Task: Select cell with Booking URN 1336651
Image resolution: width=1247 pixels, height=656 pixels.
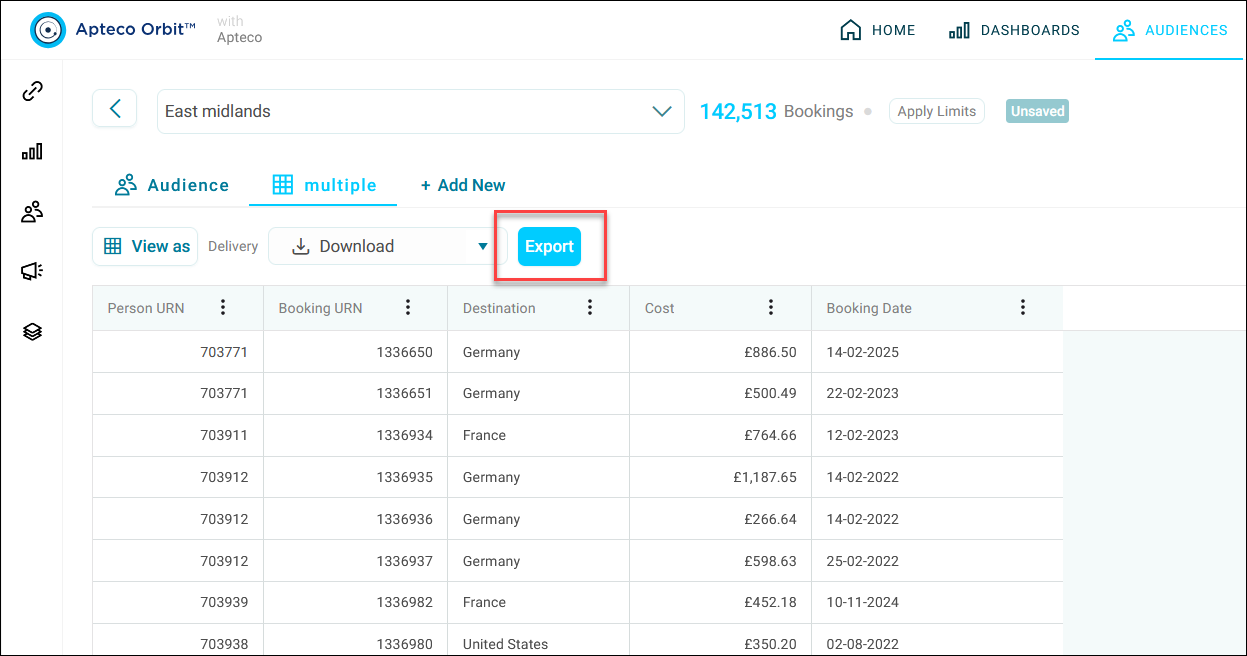Action: pos(356,393)
